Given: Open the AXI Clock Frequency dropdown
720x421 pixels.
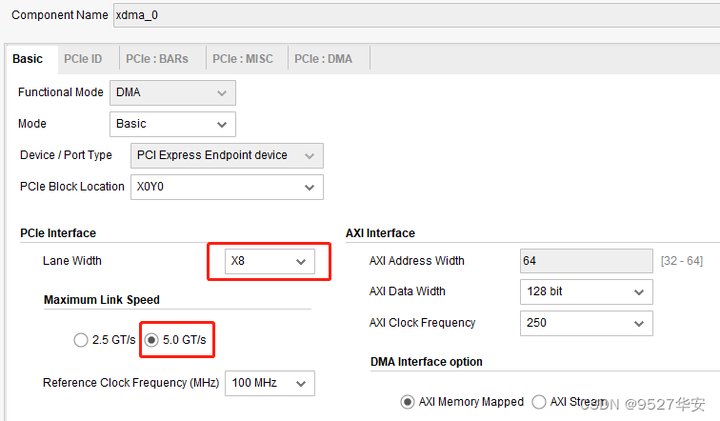Looking at the screenshot, I should coord(586,323).
